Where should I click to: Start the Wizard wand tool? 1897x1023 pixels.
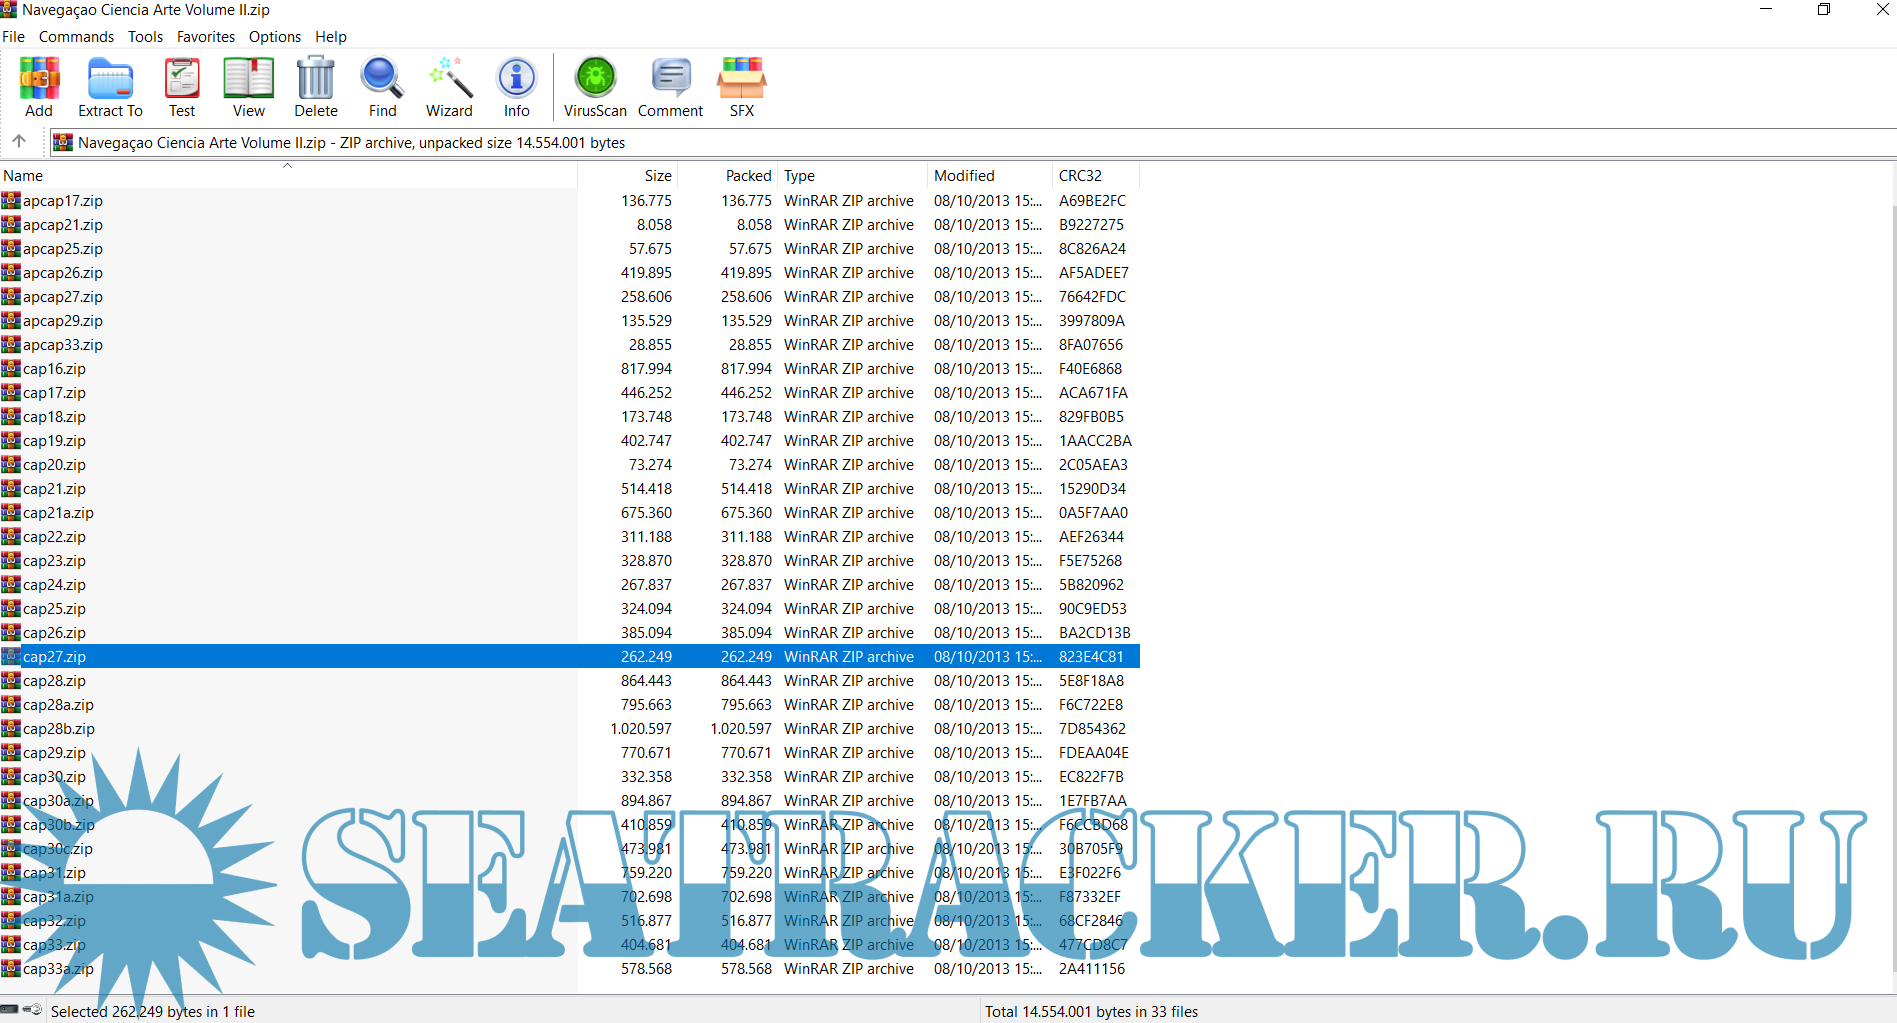click(449, 87)
